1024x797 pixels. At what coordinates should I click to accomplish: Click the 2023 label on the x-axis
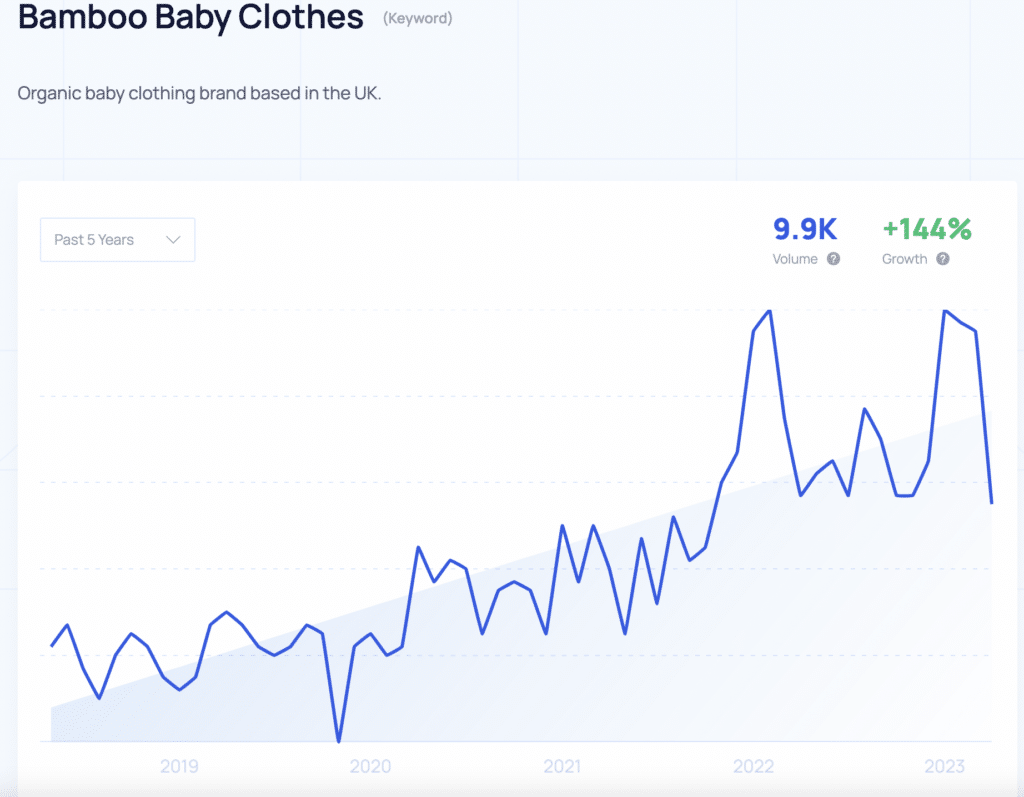945,767
